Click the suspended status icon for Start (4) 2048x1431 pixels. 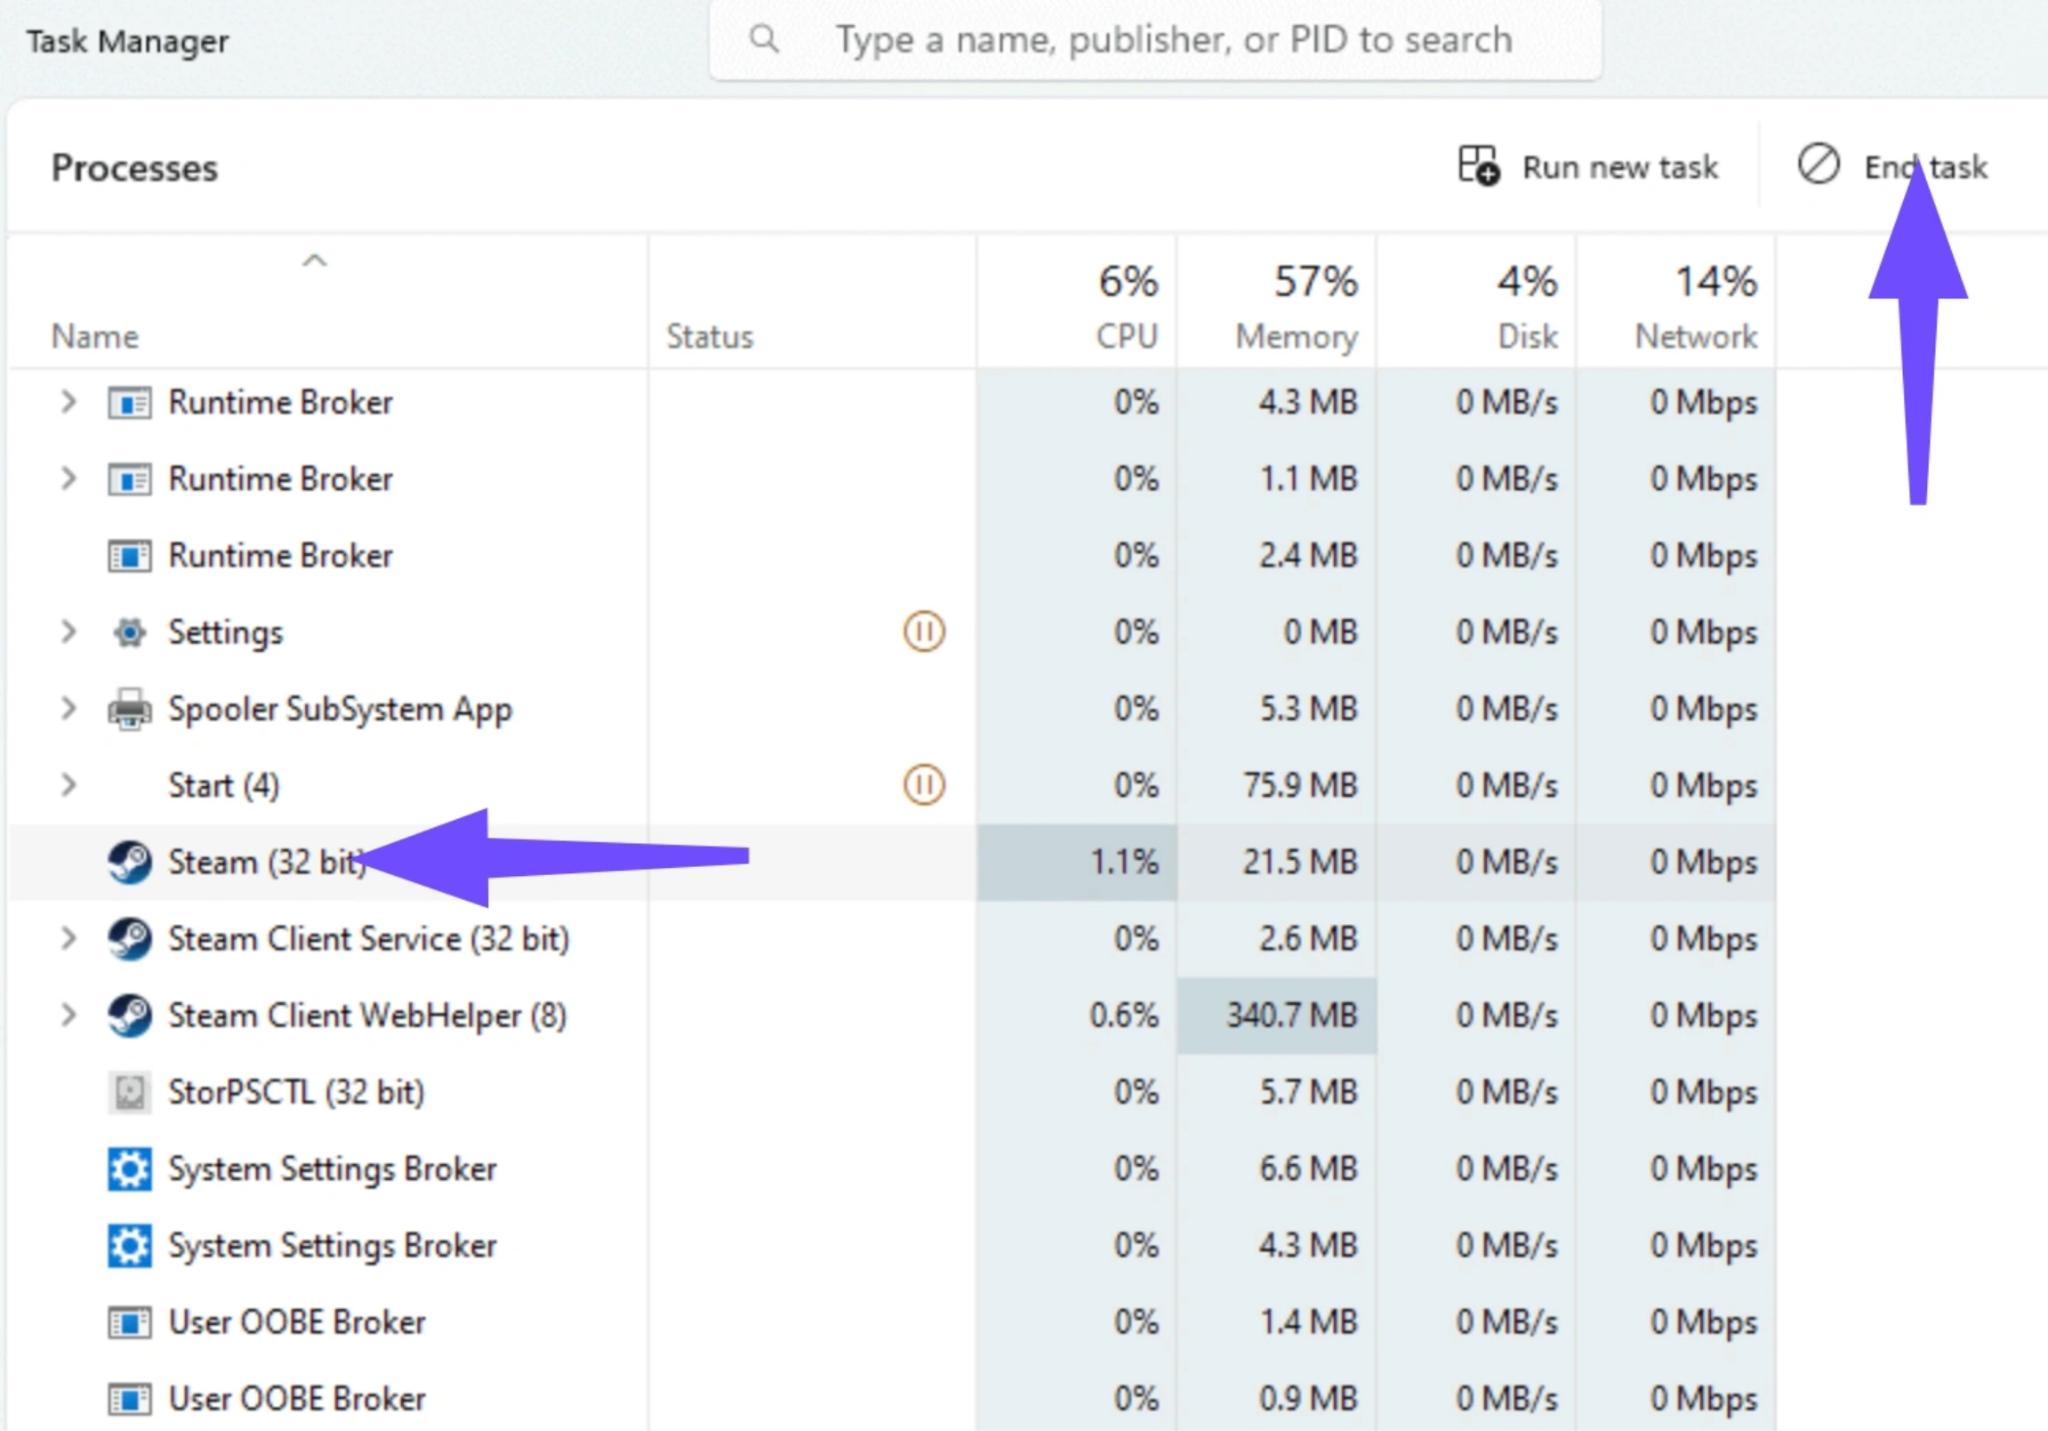[924, 785]
